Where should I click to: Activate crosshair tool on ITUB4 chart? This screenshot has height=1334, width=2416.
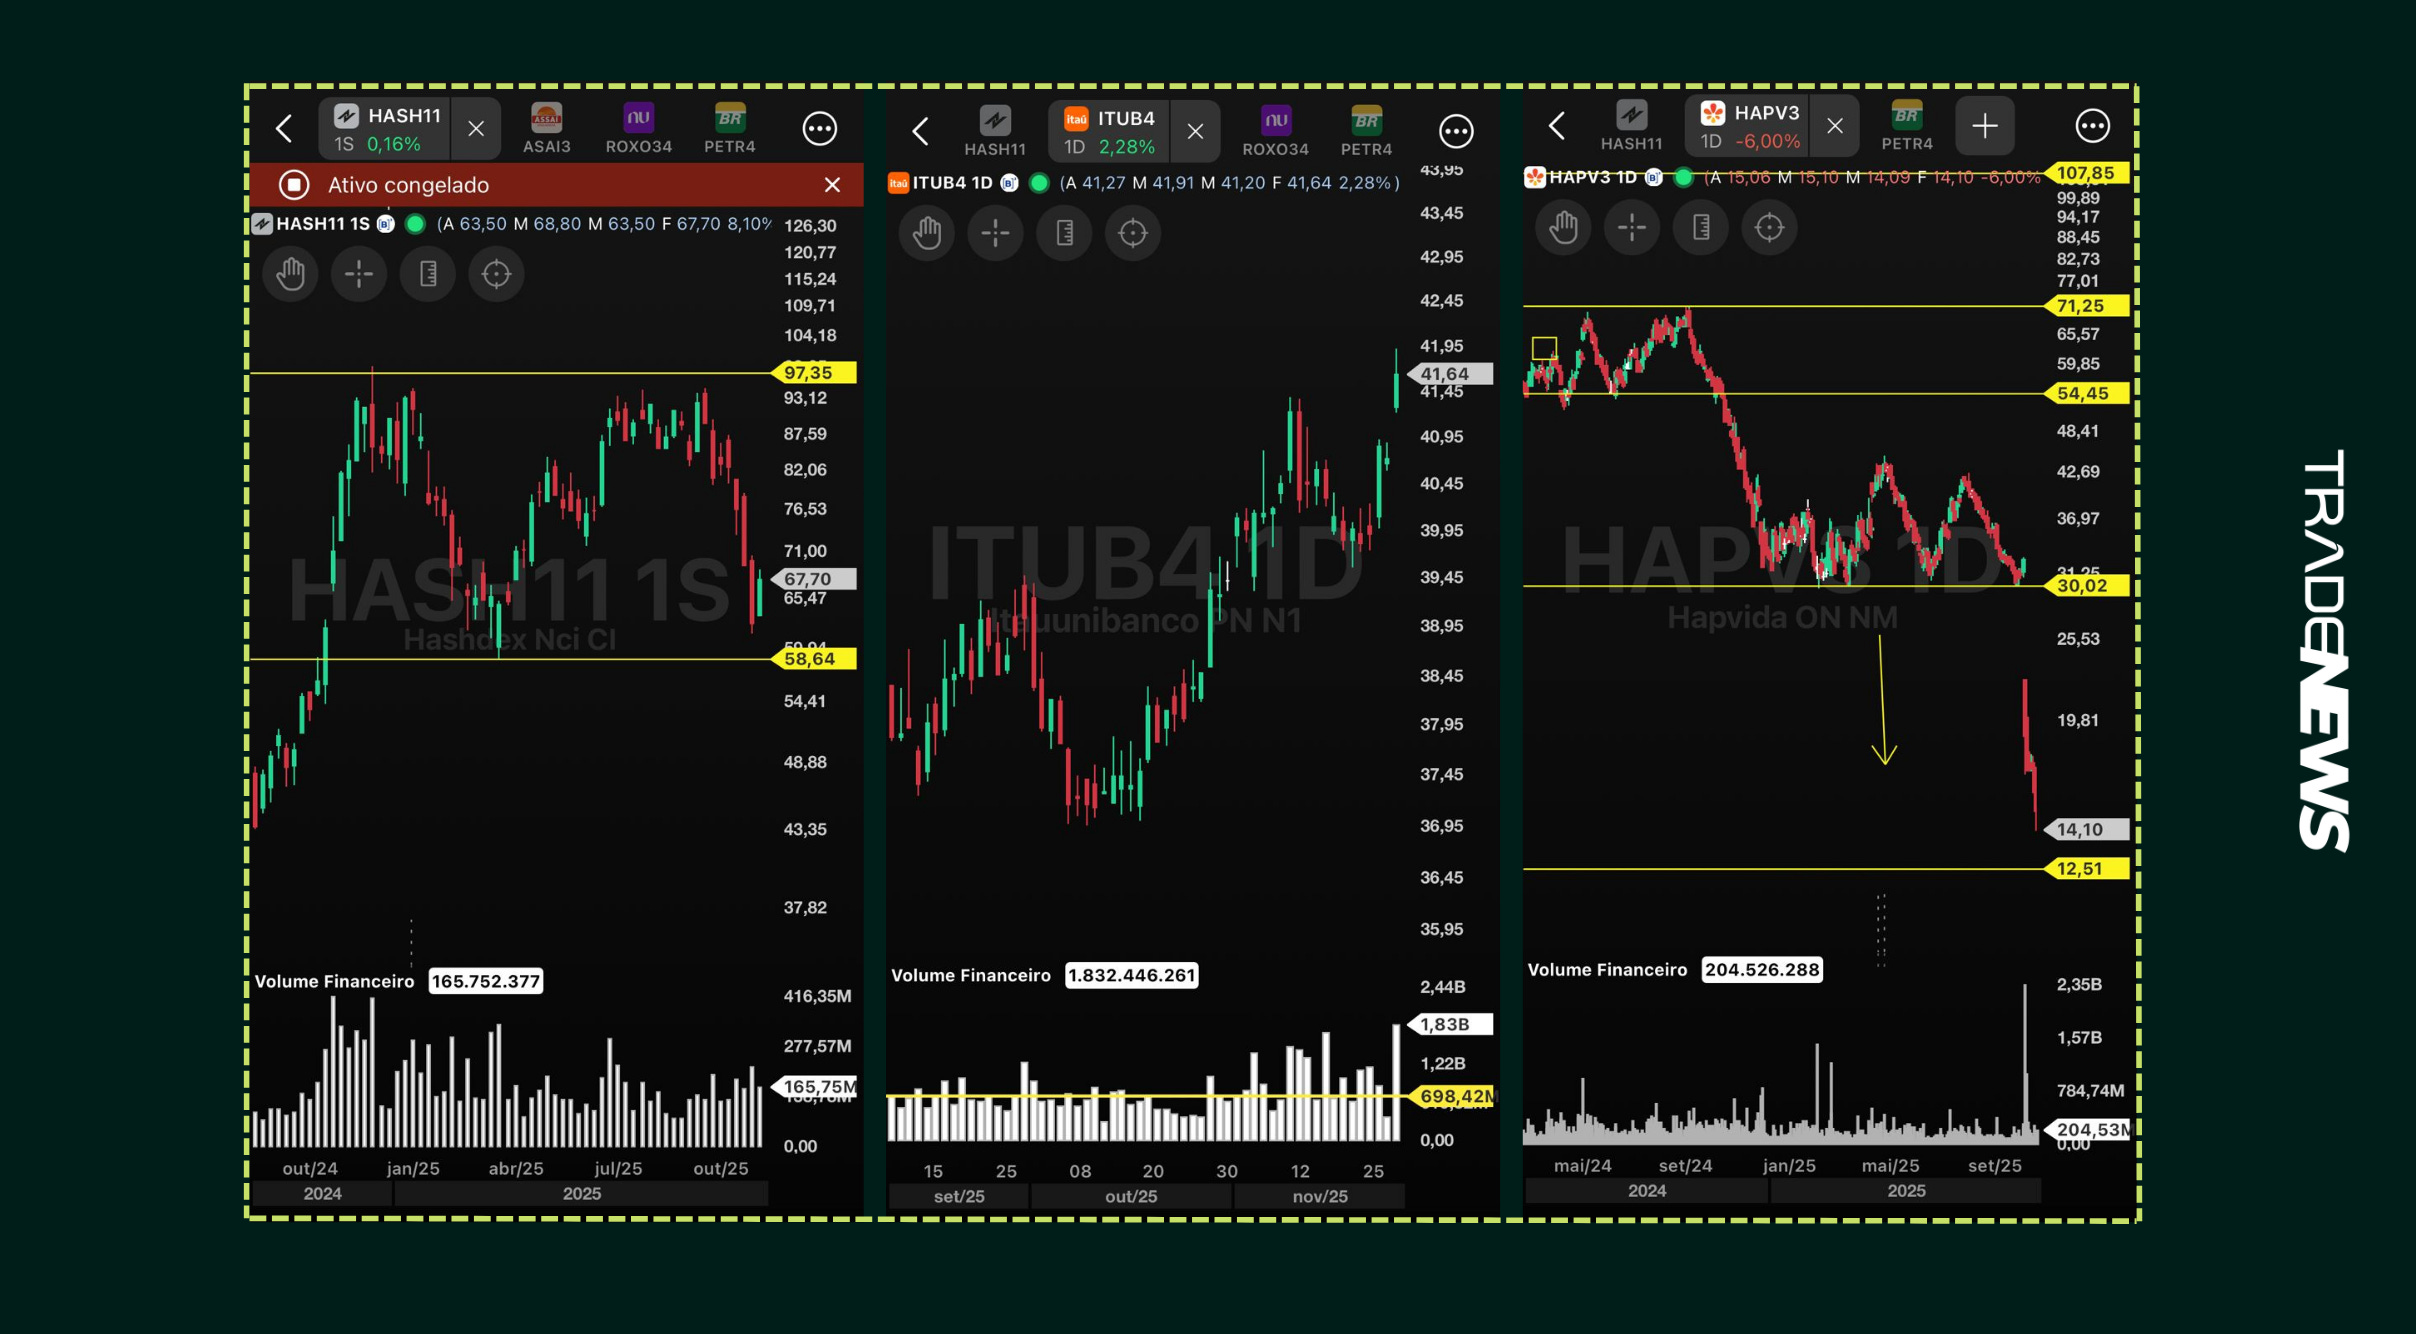[x=995, y=233]
